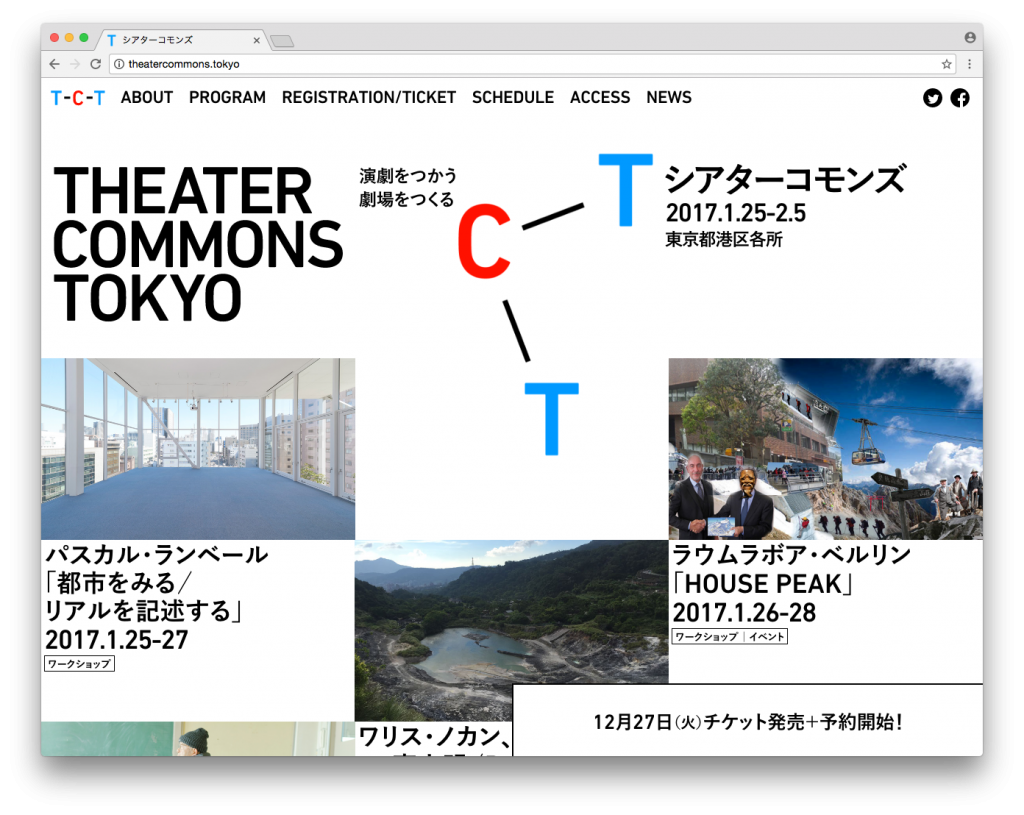Navigate to ACCESS section
The height and width of the screenshot is (815, 1024).
(600, 98)
